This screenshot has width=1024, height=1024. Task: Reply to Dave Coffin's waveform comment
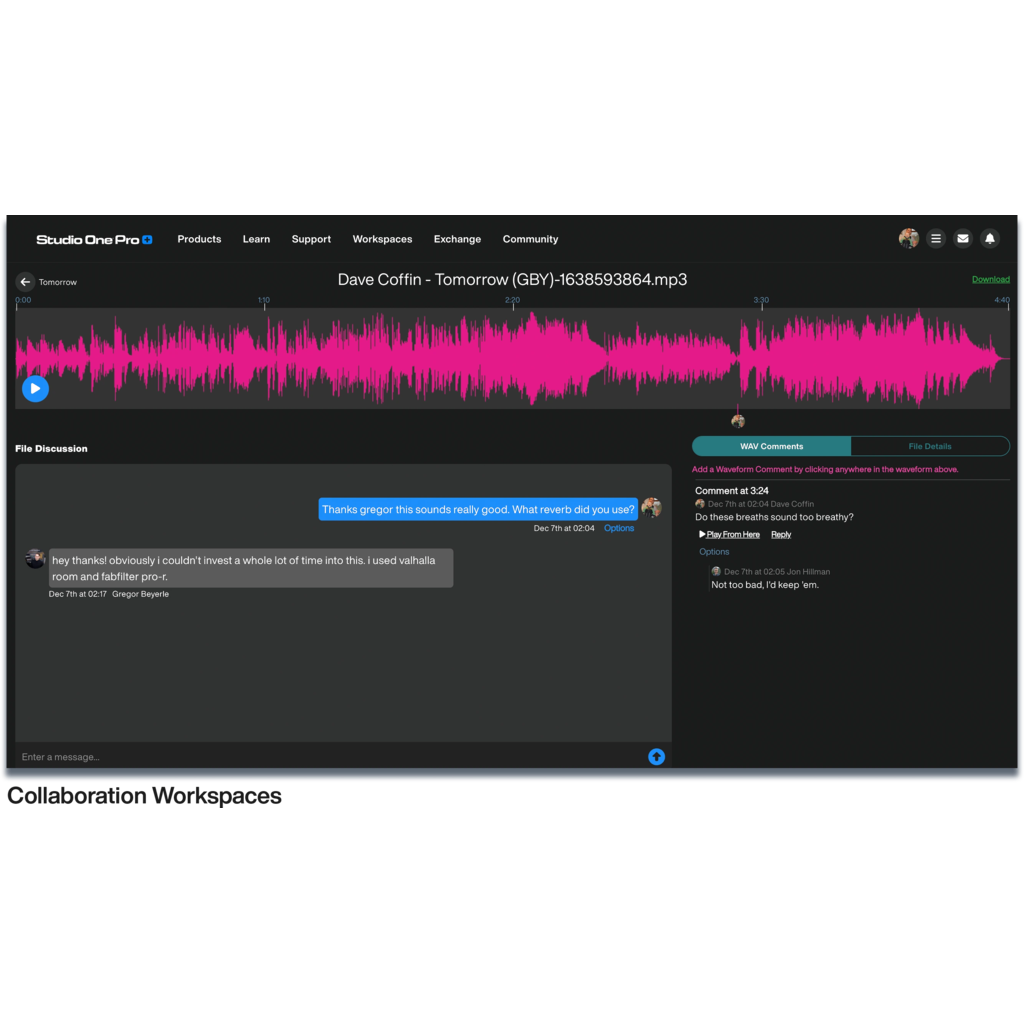[x=781, y=535]
